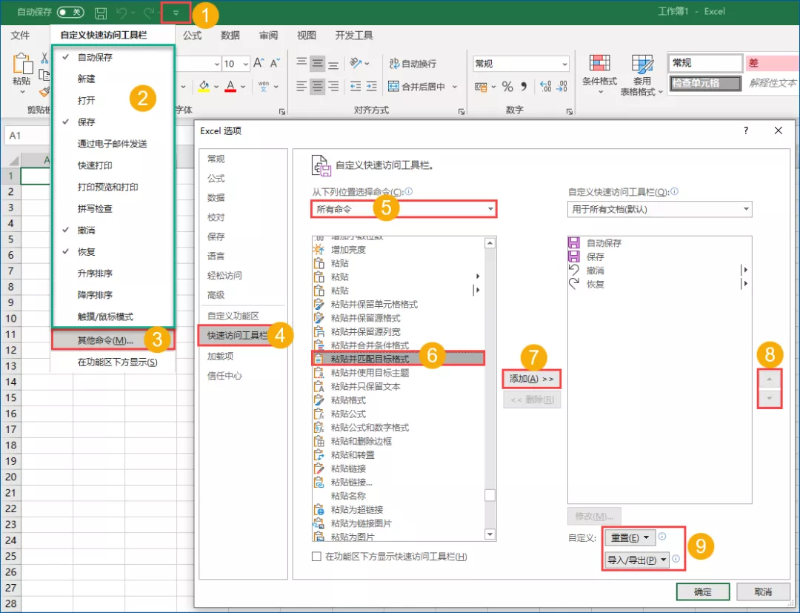Click the 合并后居中 merge button
The image size is (800, 613).
coord(417,86)
